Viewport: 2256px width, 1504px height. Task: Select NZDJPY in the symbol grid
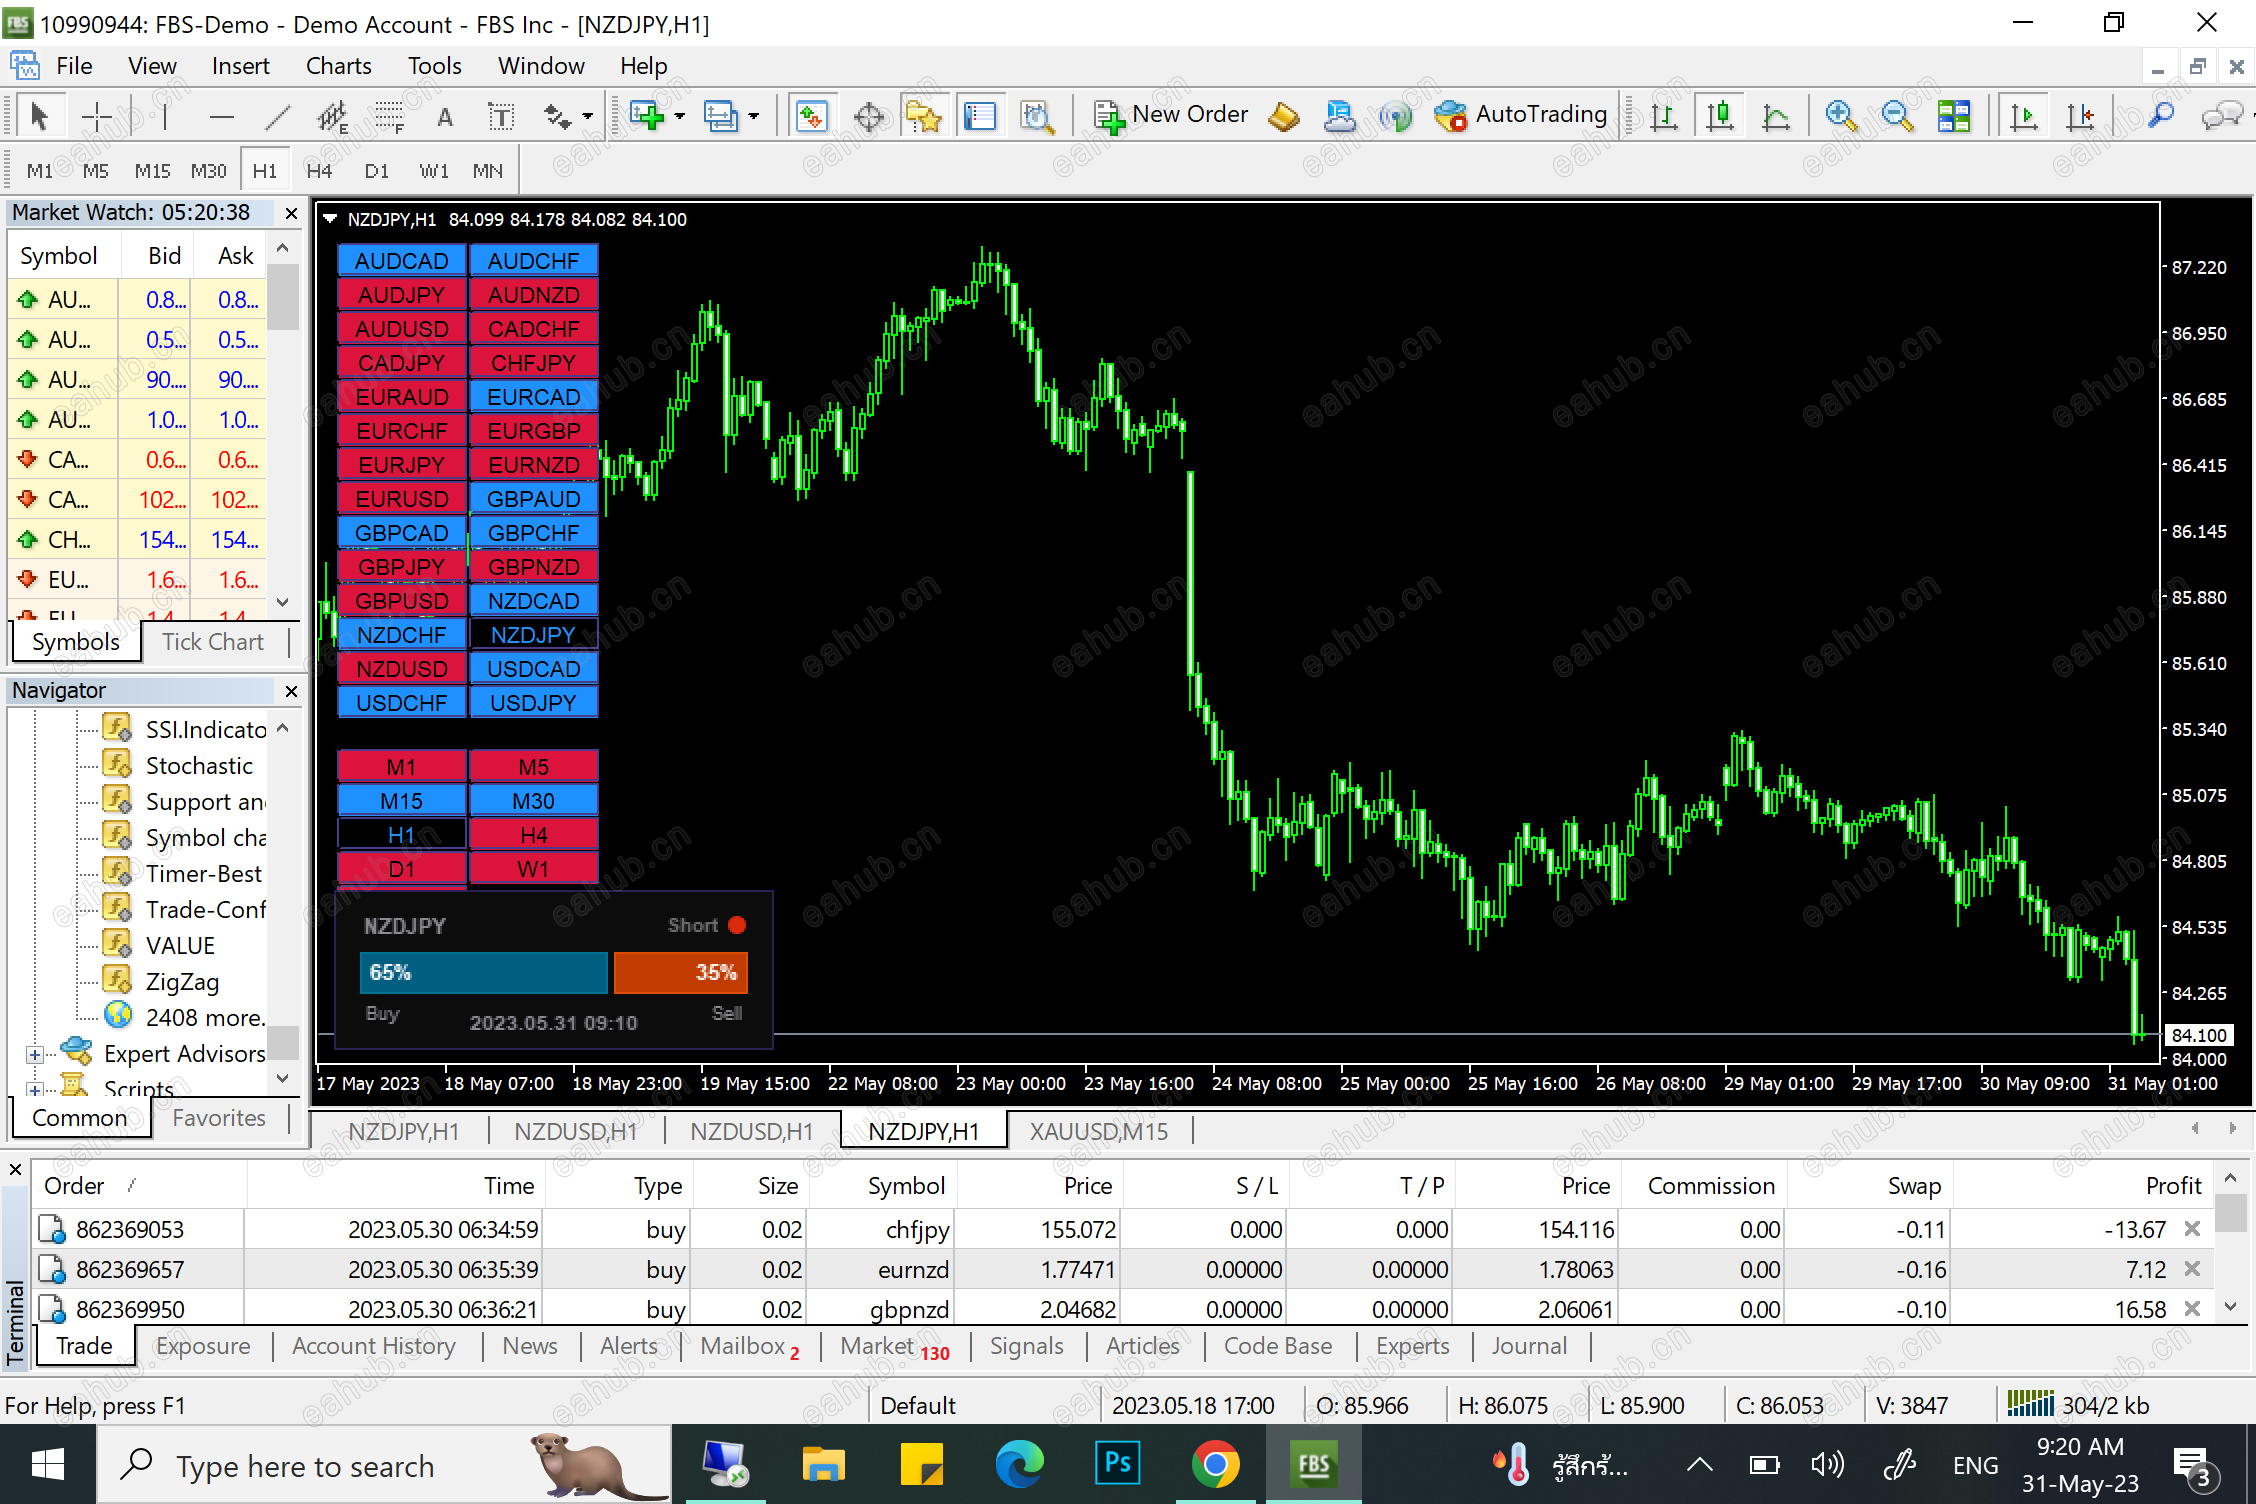point(533,633)
